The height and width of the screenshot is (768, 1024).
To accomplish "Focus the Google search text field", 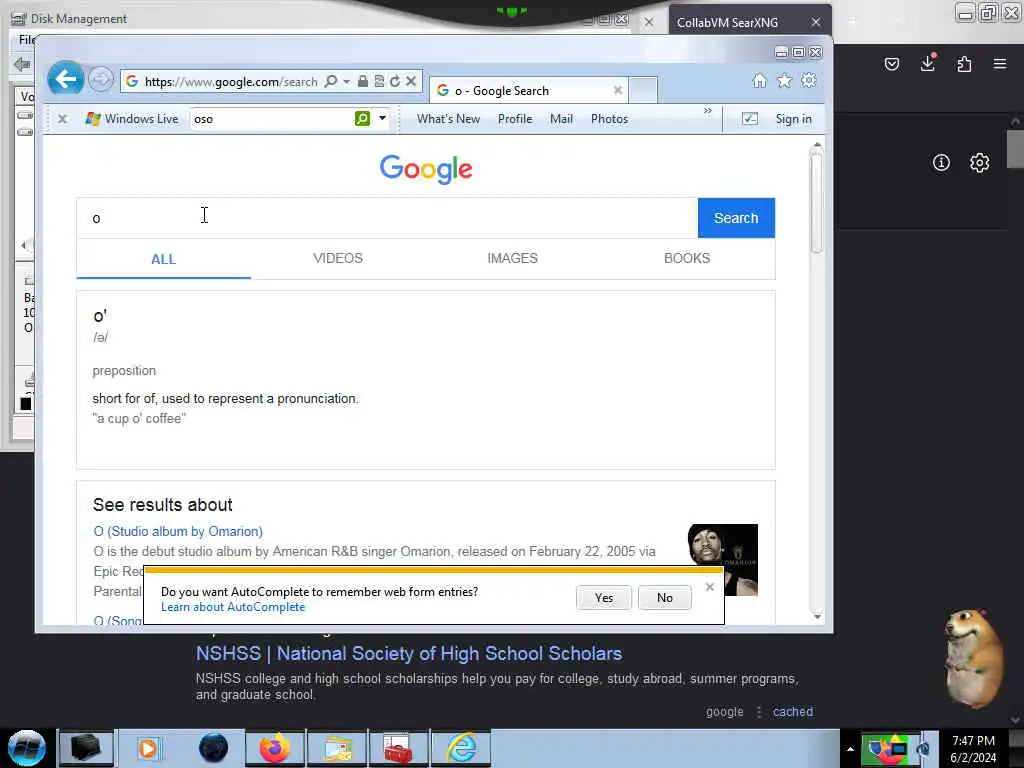I will (x=387, y=218).
